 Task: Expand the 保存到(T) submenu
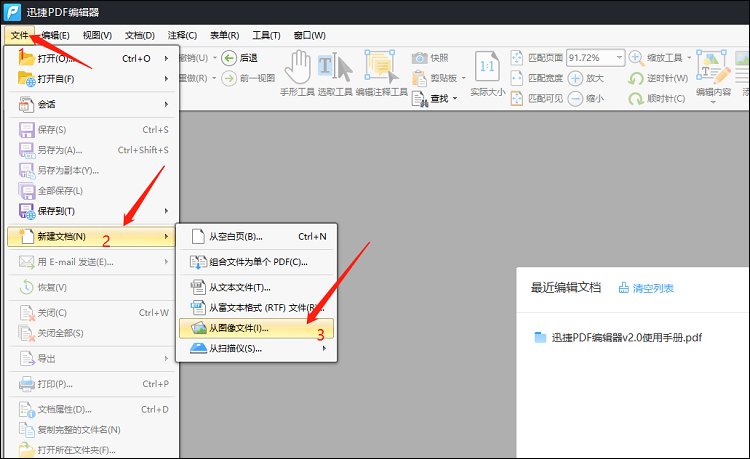93,211
